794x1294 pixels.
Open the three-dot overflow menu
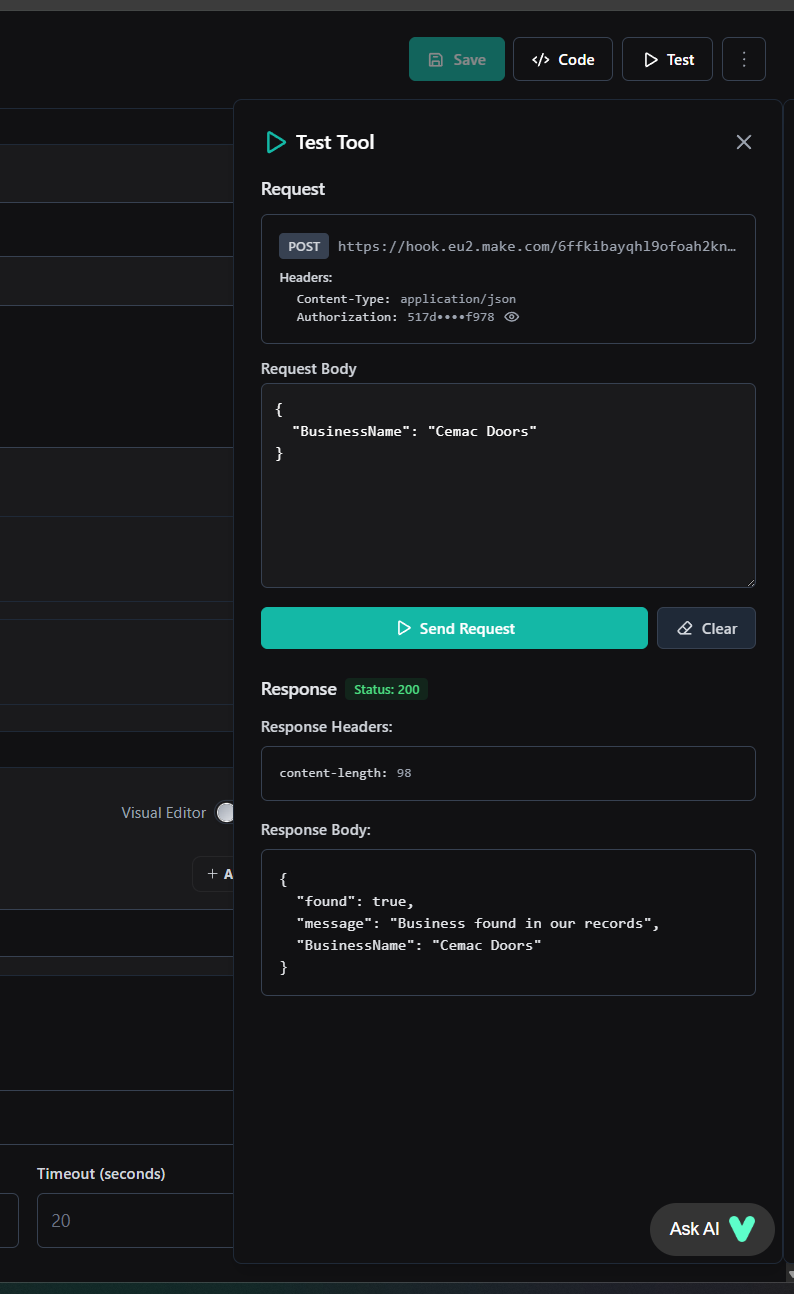[744, 58]
